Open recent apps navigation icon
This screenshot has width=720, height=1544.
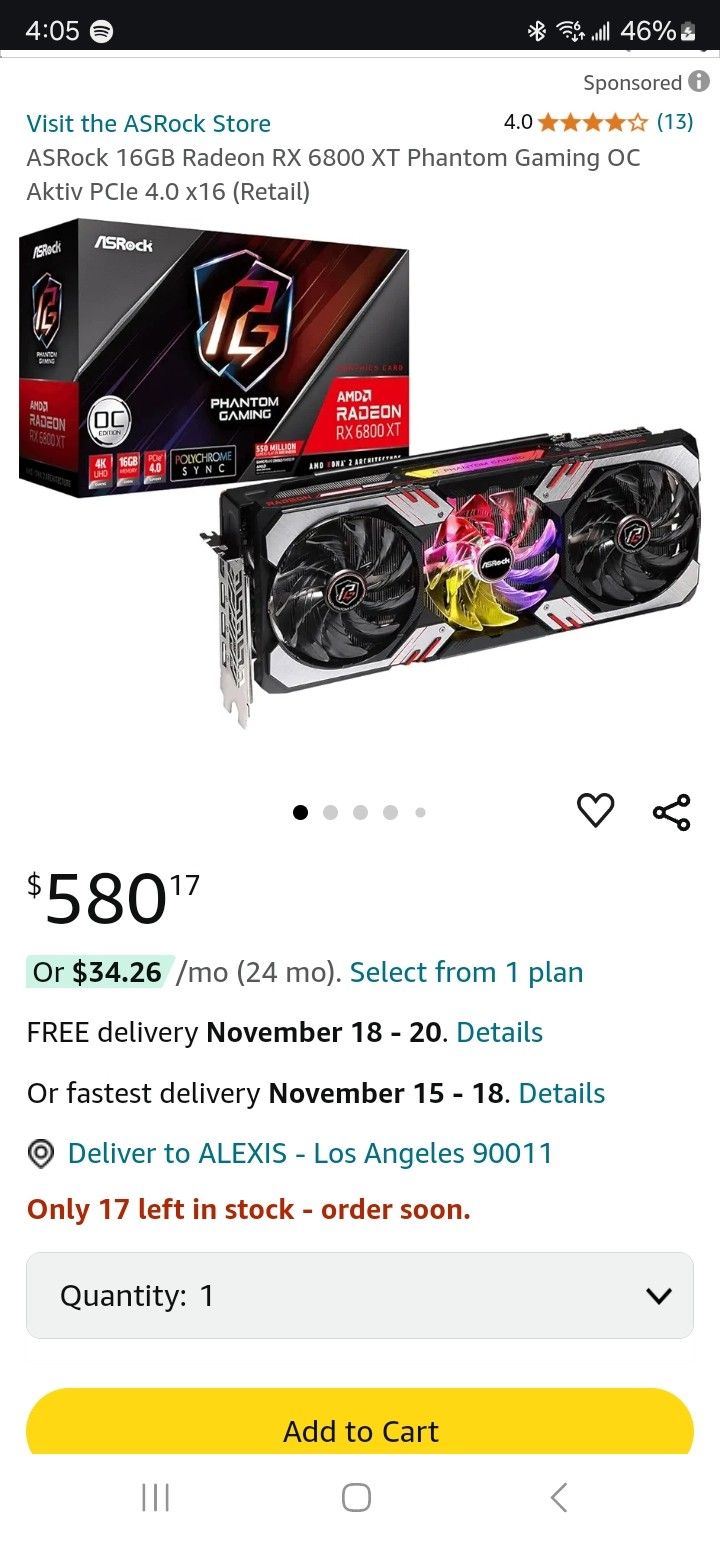tap(155, 1497)
